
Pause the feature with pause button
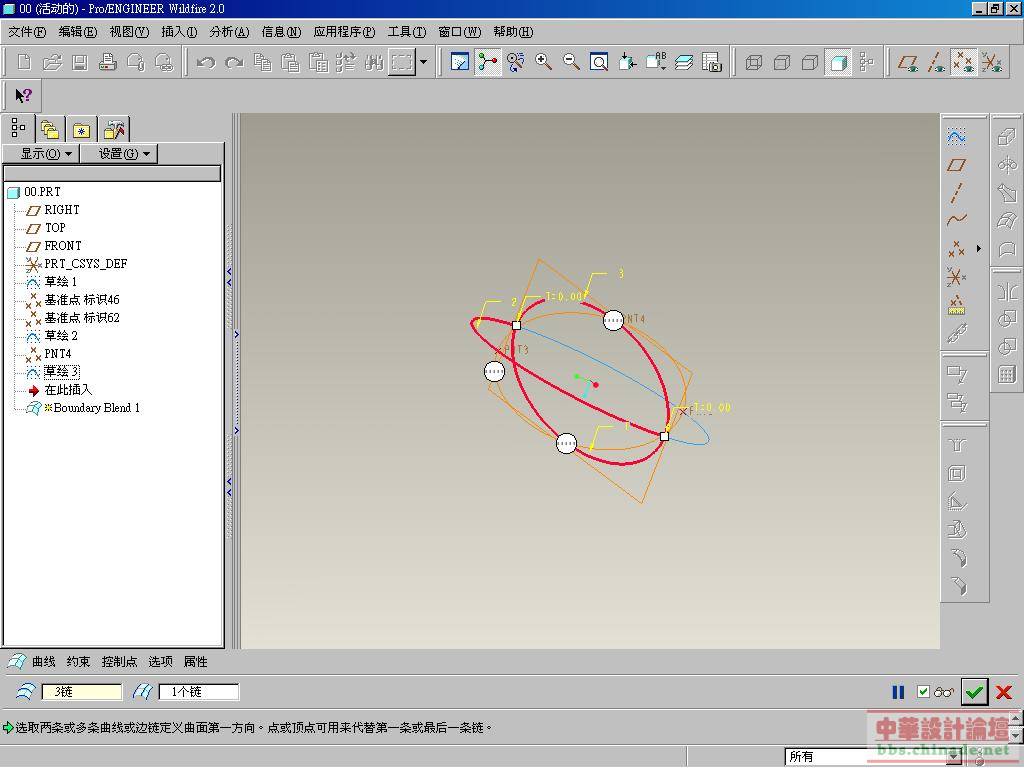[898, 692]
